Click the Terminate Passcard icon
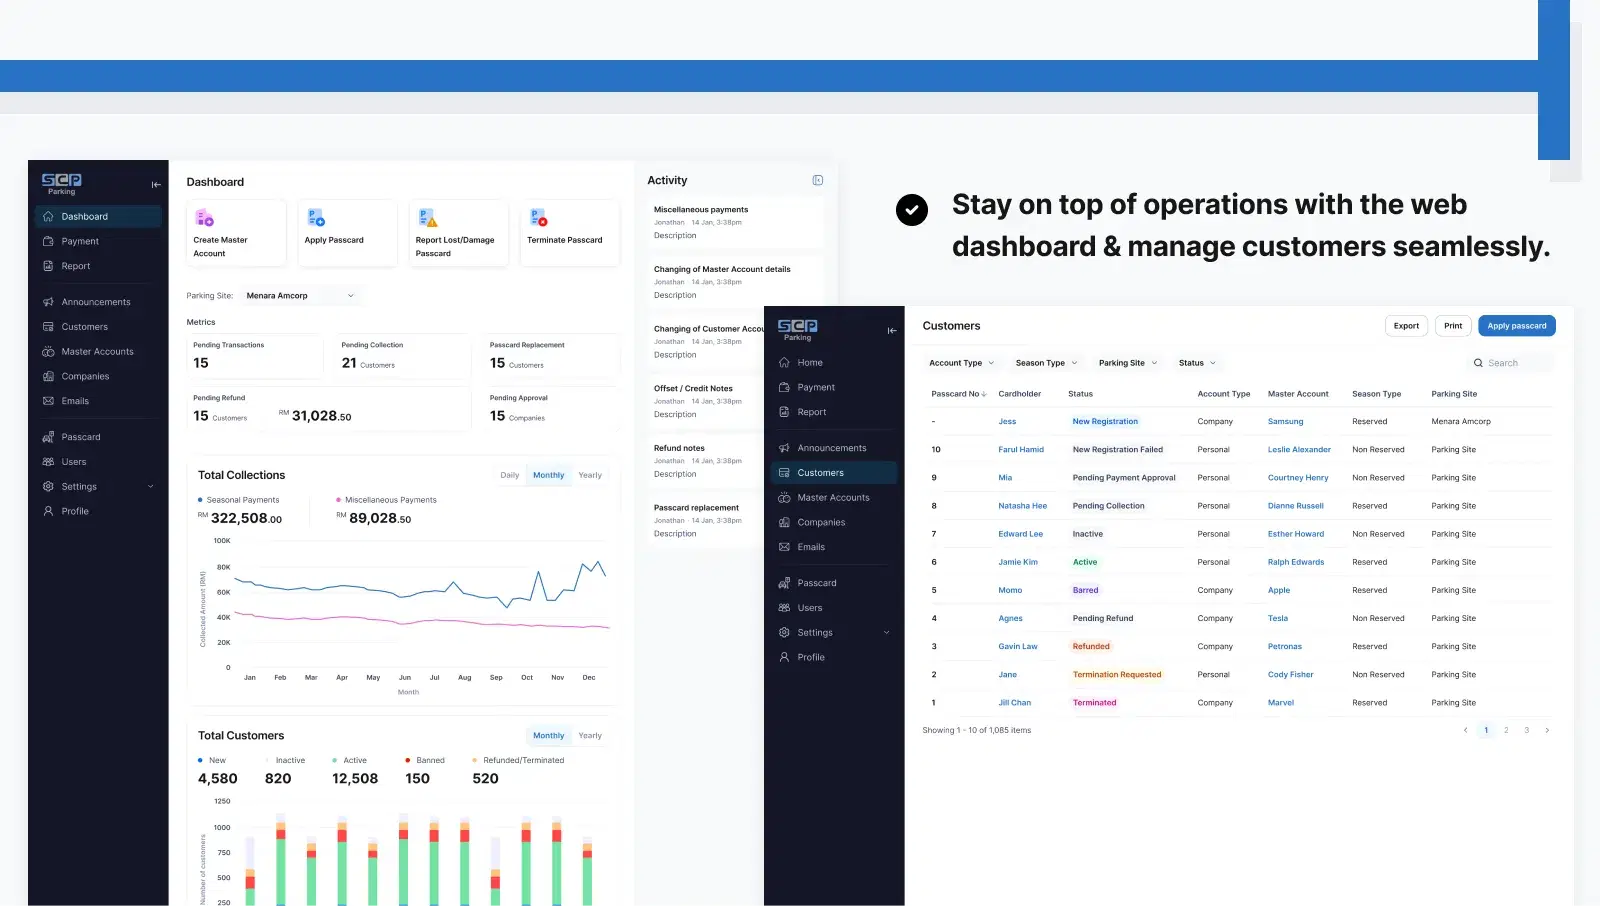Viewport: 1600px width, 906px height. [x=538, y=218]
